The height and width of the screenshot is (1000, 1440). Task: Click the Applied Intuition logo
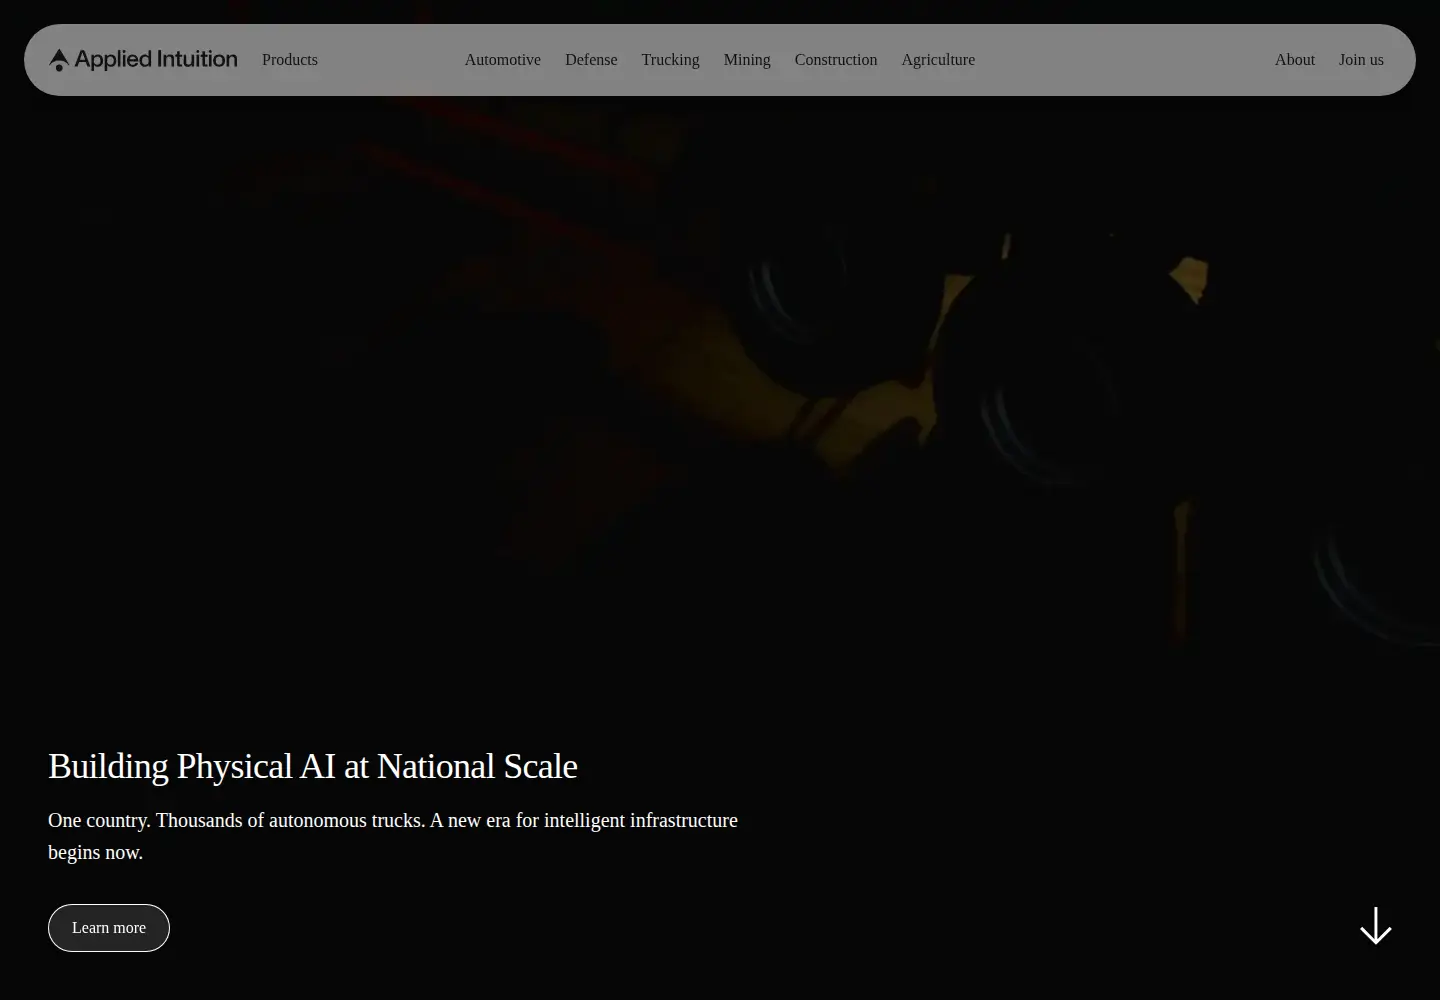143,60
